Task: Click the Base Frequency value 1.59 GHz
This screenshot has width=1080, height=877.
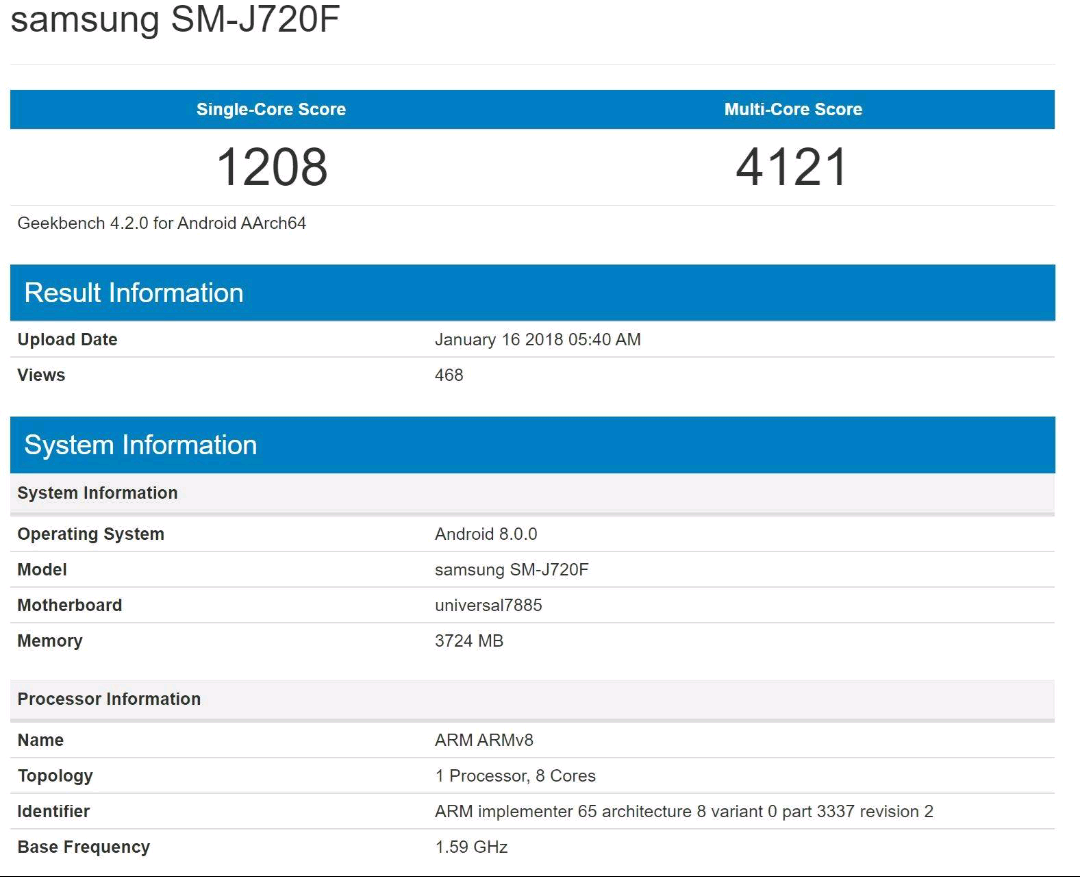Action: (471, 847)
